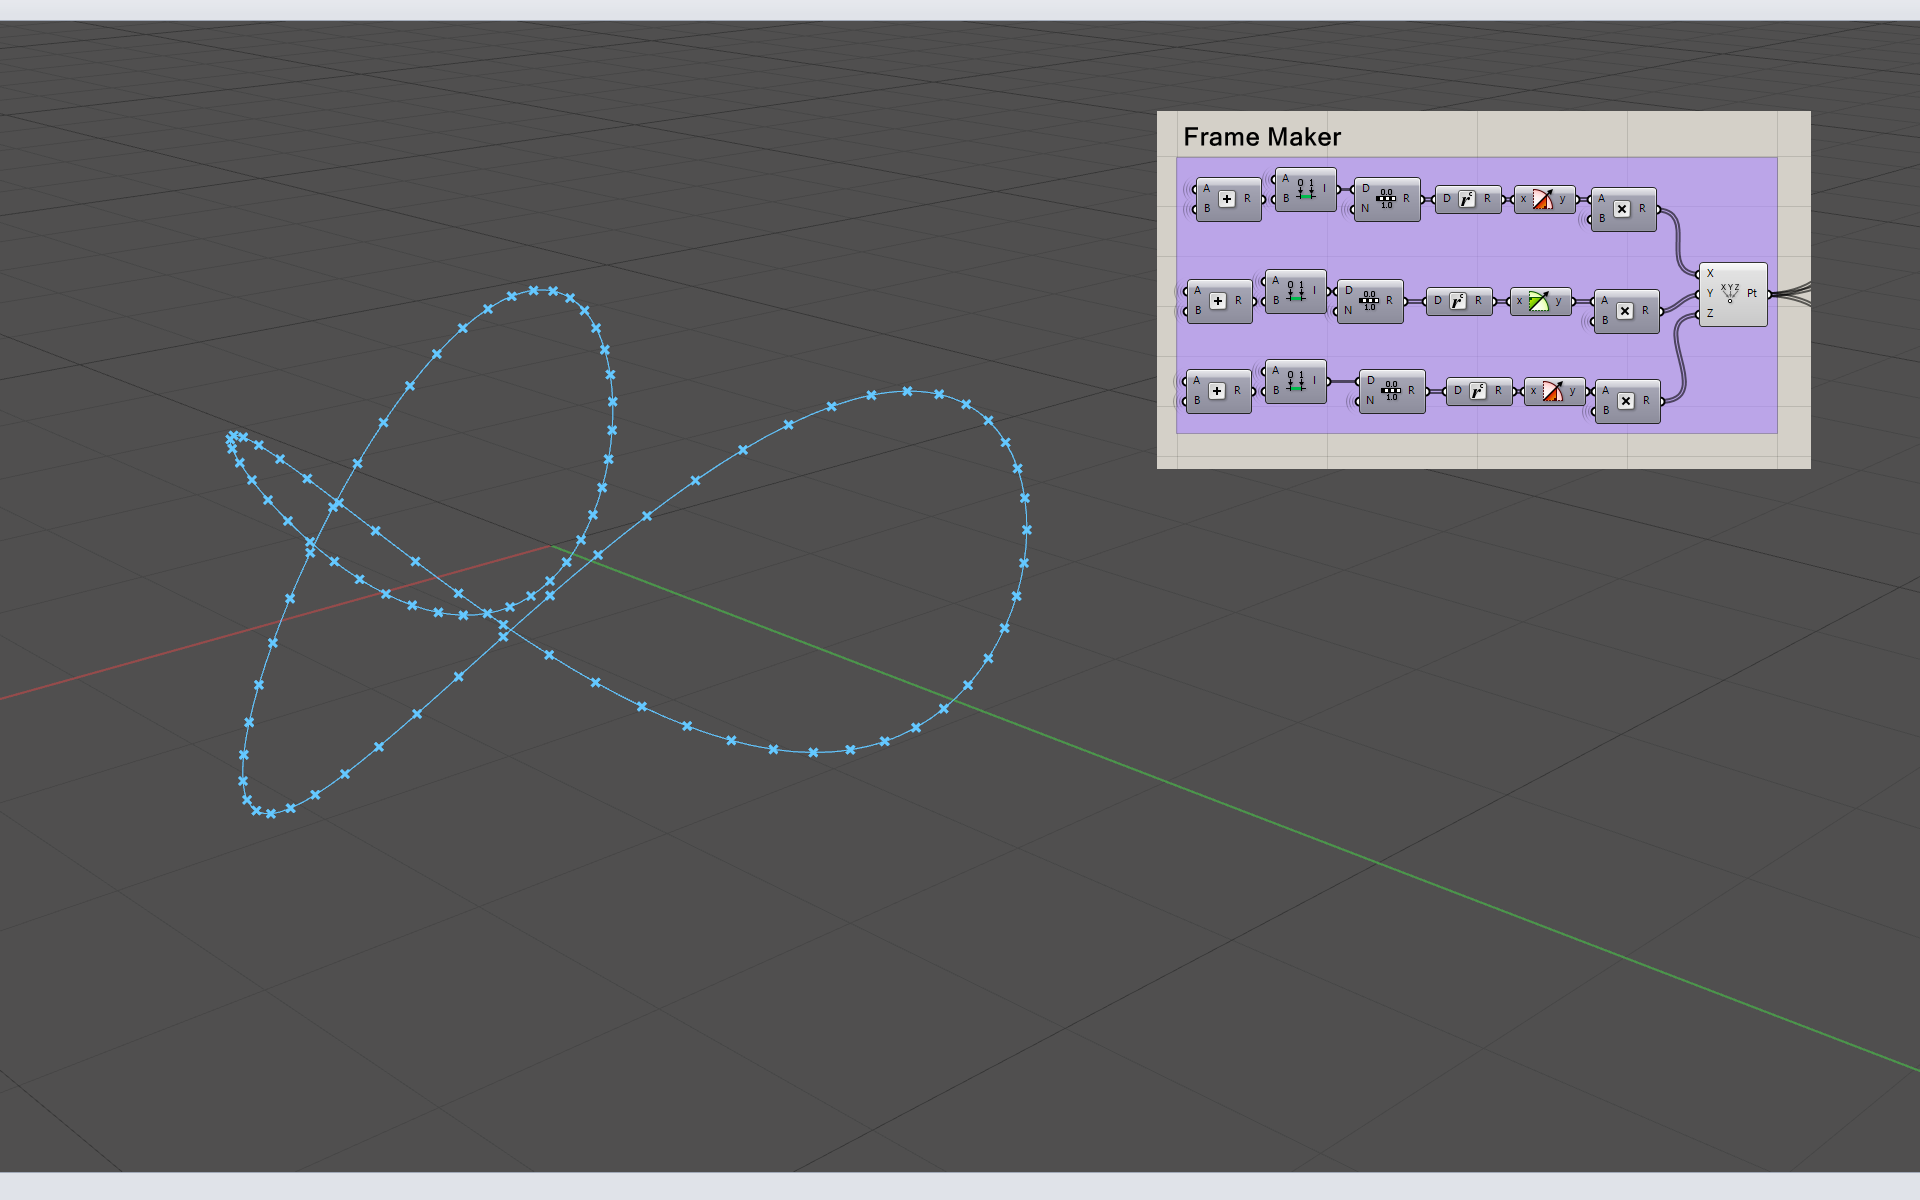Select the top row Construct Domain component

1306,189
